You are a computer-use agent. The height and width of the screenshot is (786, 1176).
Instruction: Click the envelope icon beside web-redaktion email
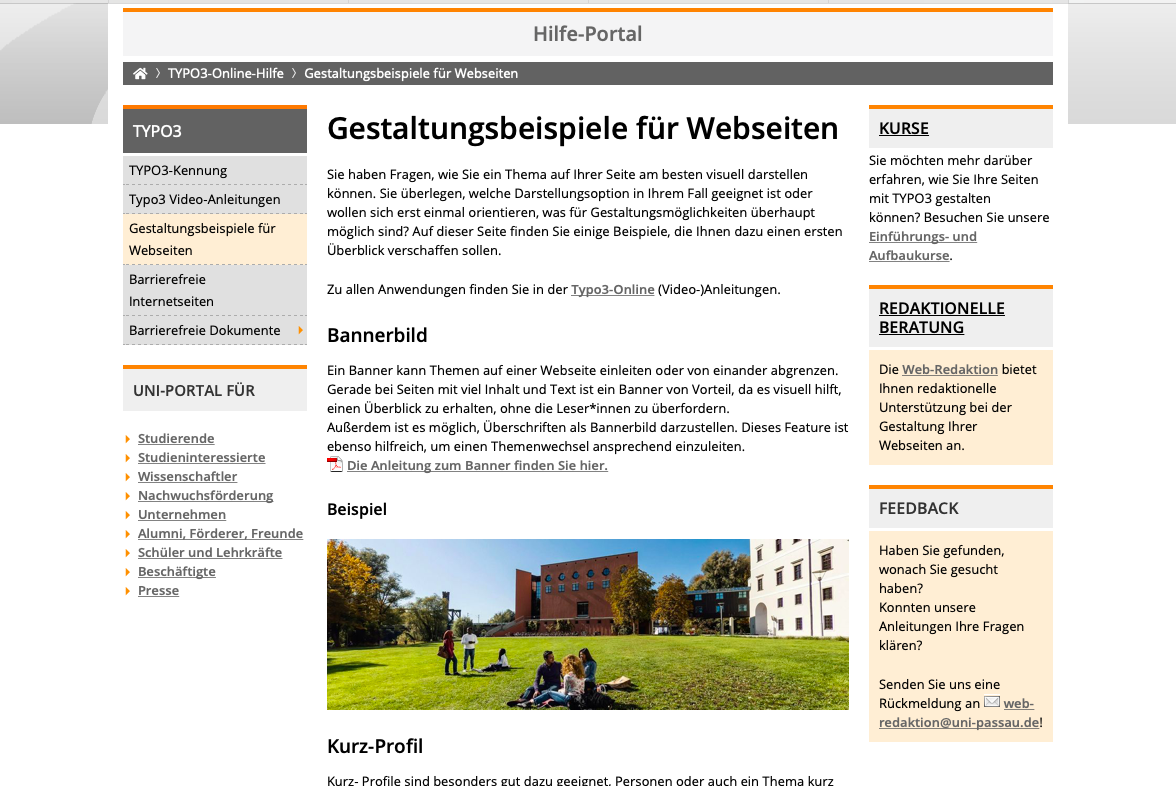tap(992, 702)
